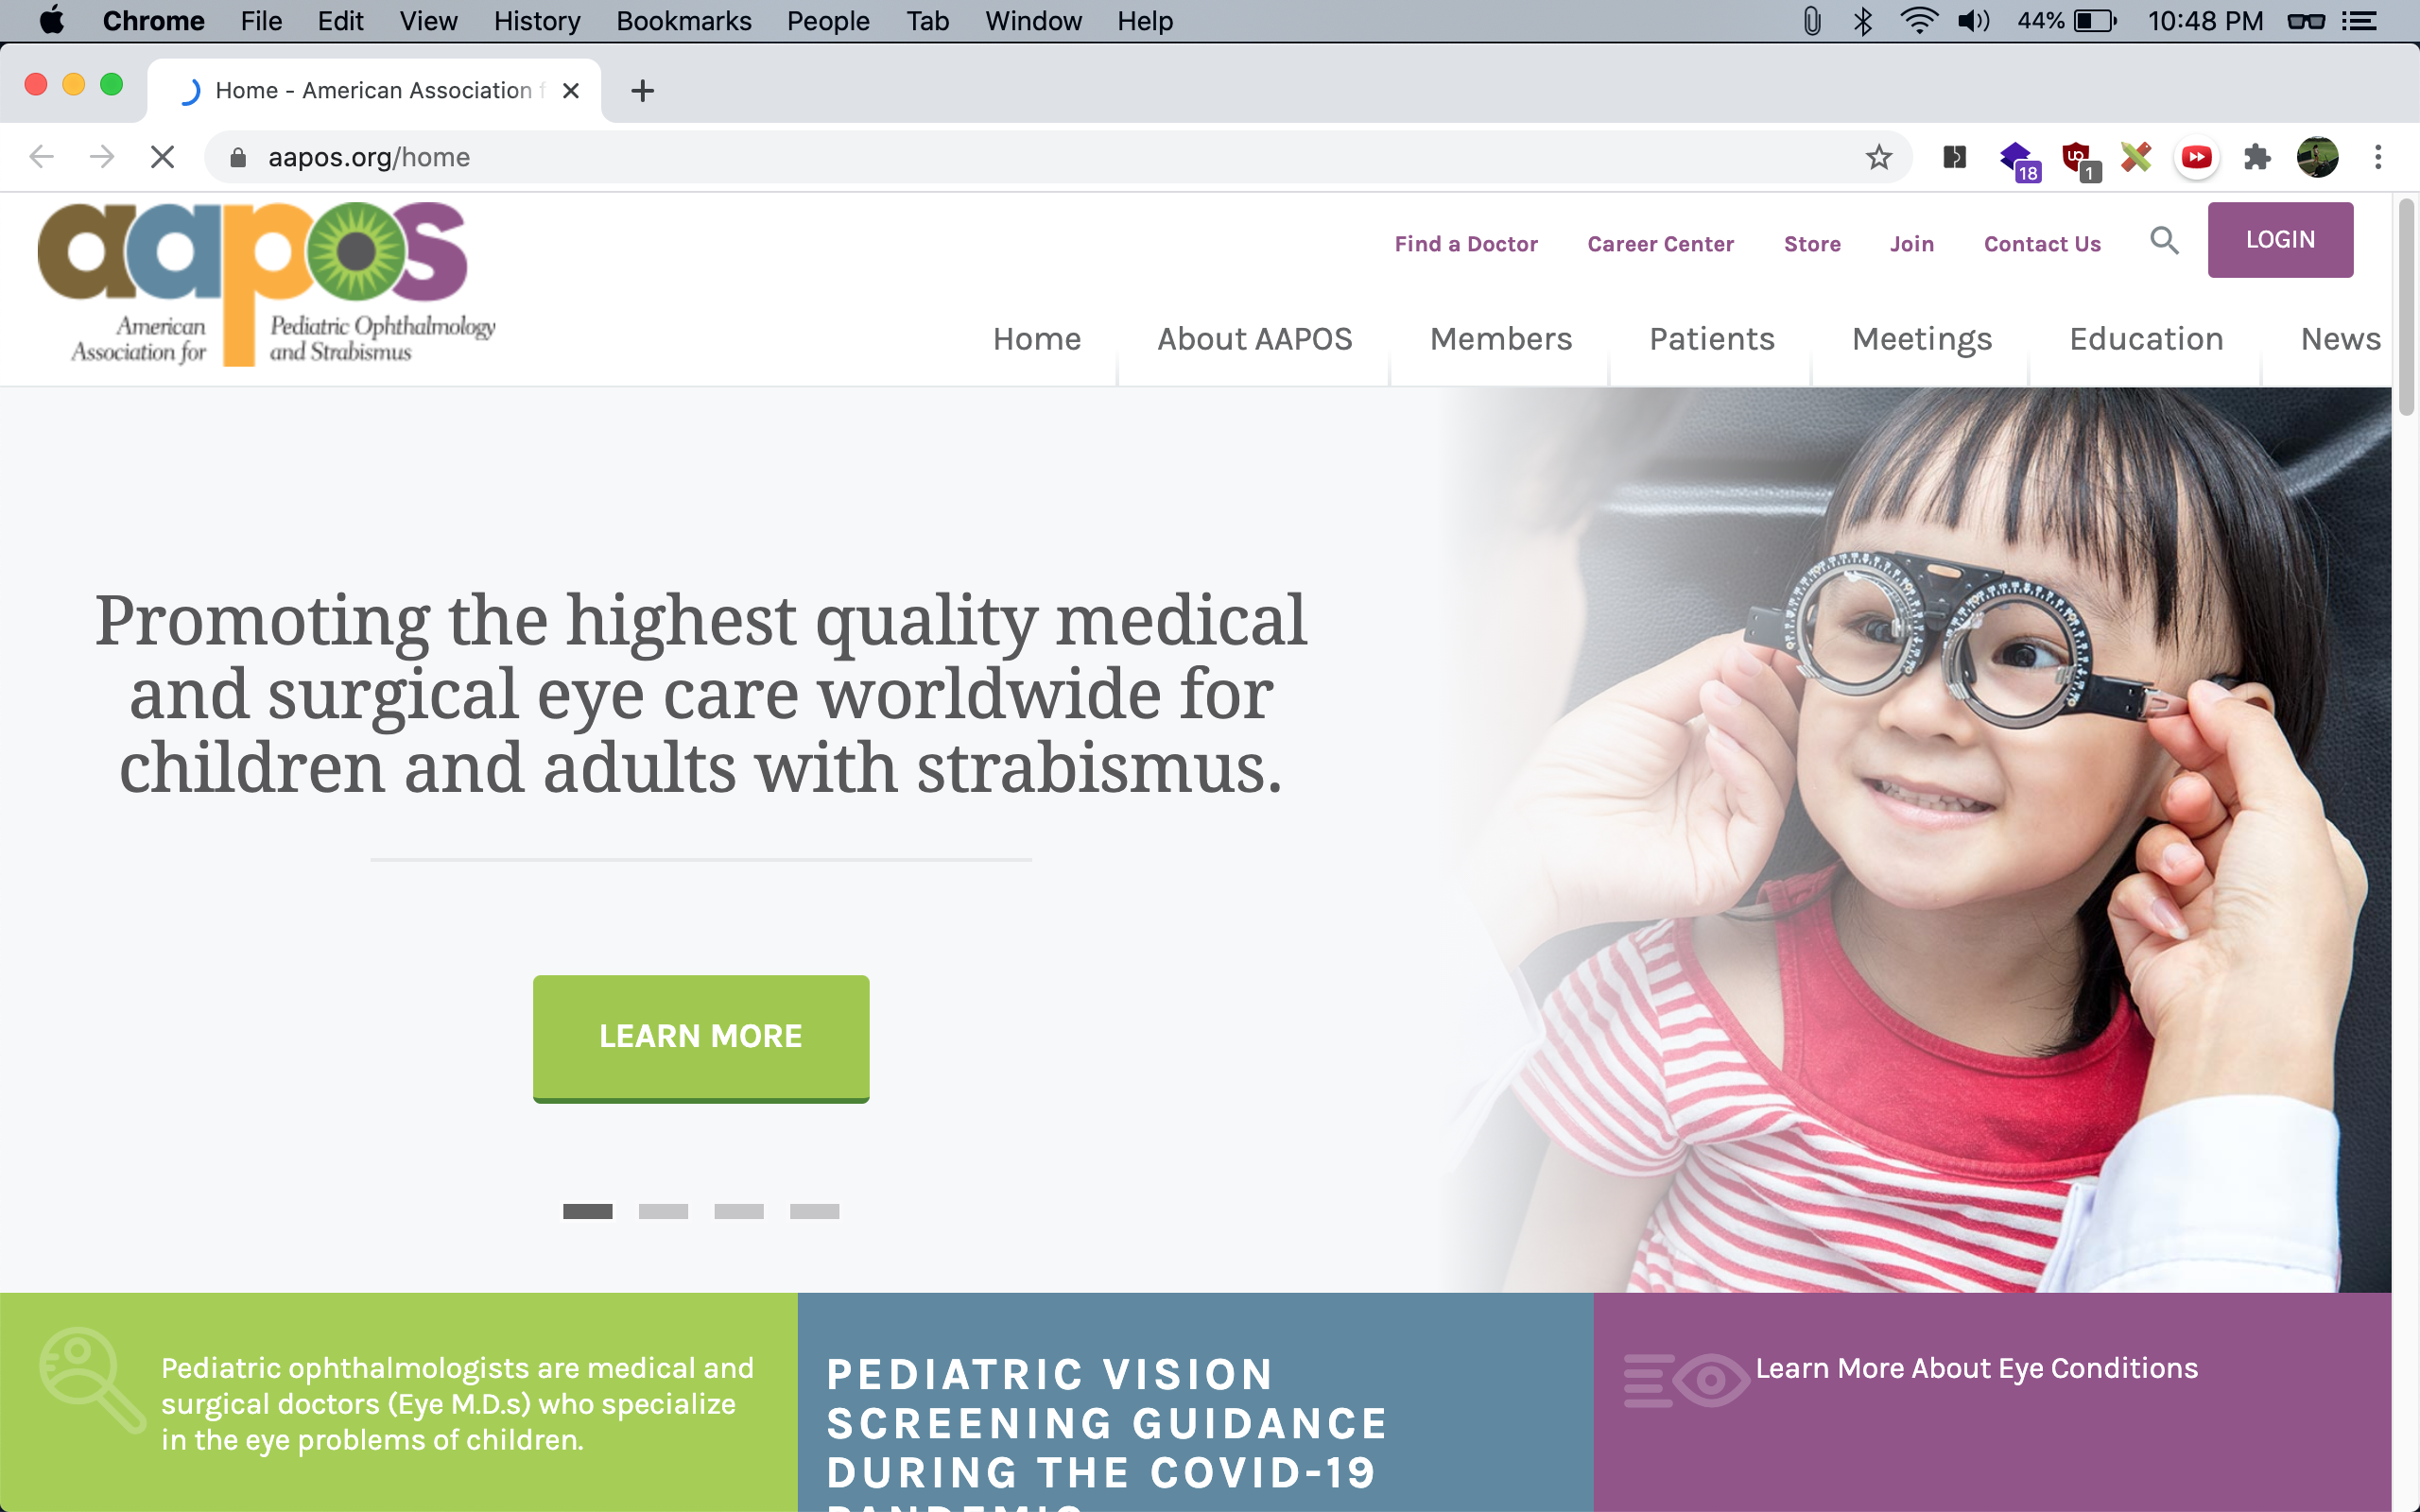This screenshot has width=2420, height=1512.
Task: Select the second carousel slide indicator
Action: (x=663, y=1211)
